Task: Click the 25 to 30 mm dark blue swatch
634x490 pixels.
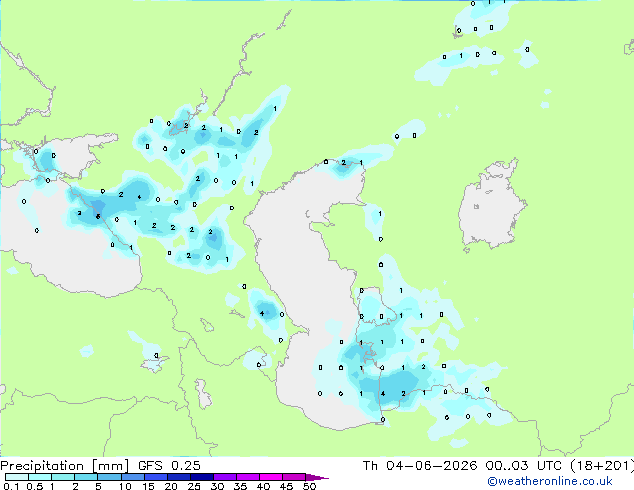Action: click(x=202, y=477)
